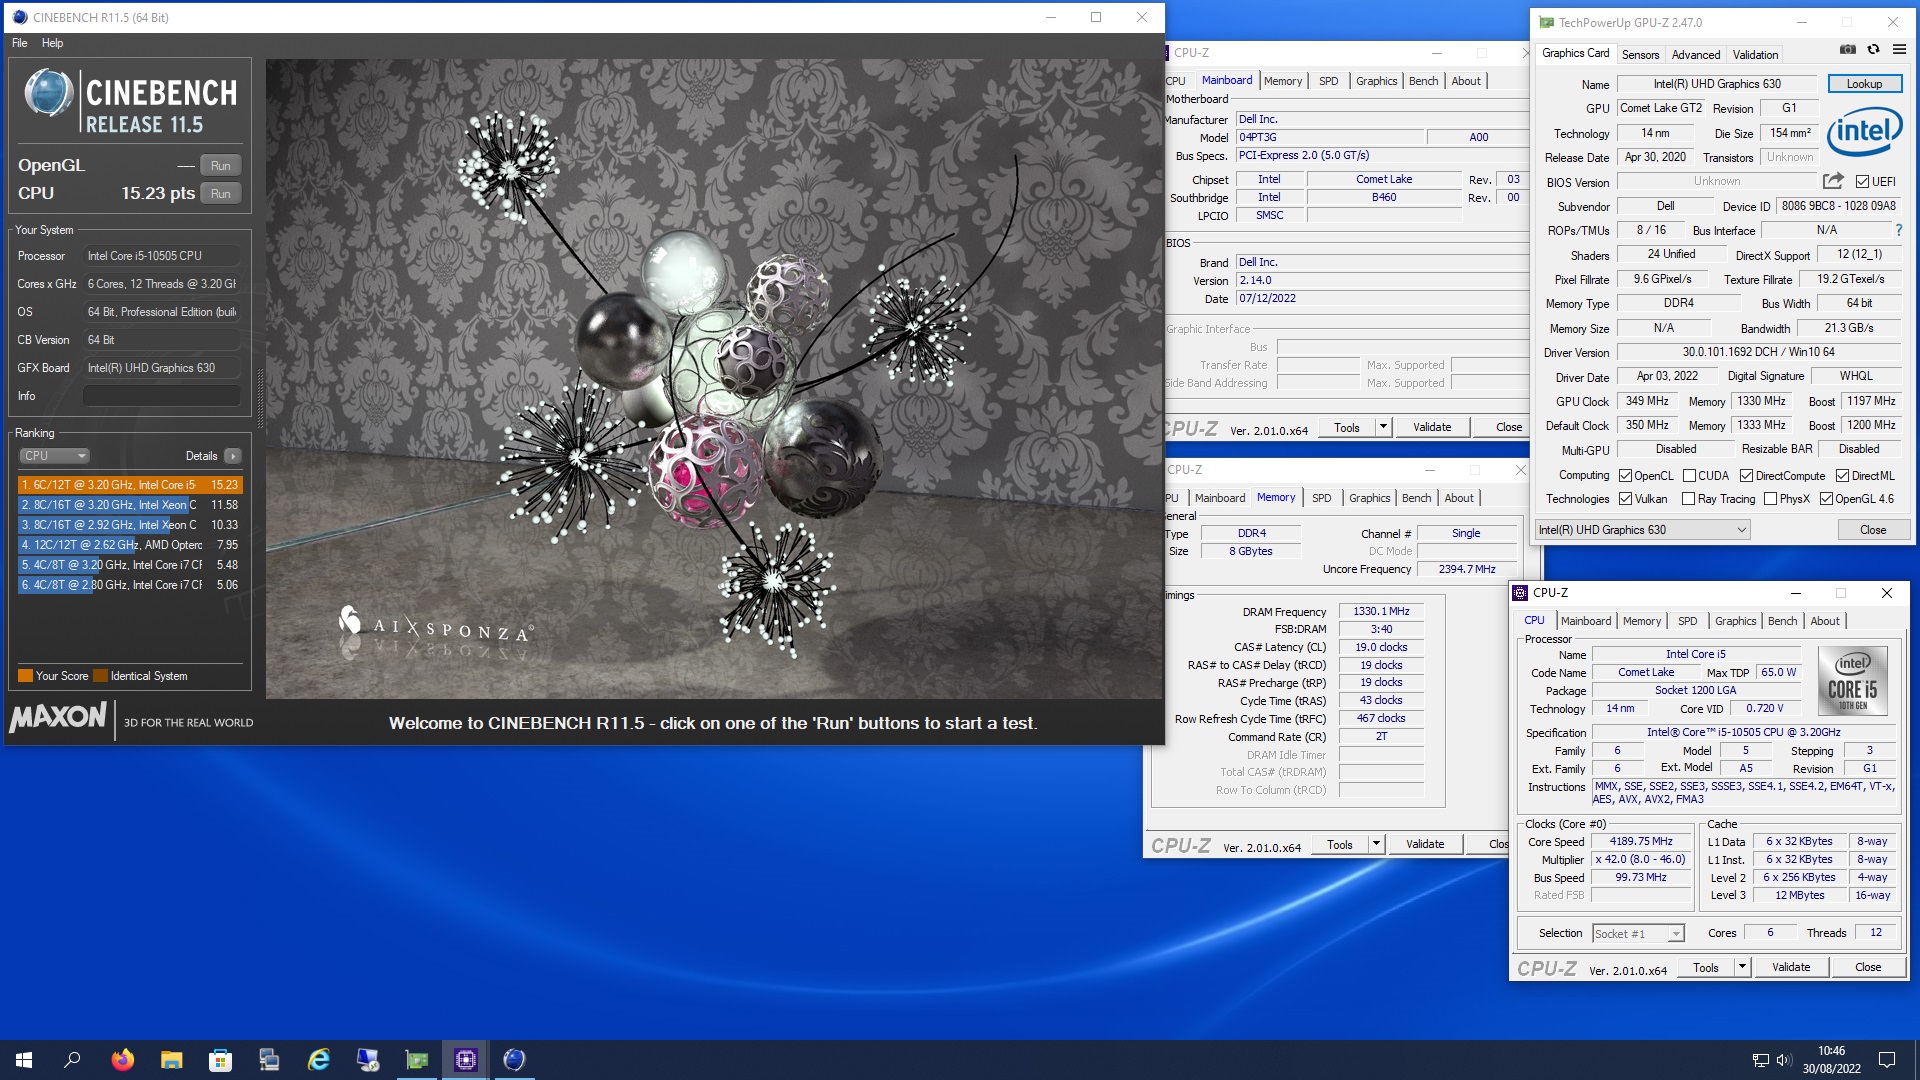This screenshot has width=1920, height=1080.
Task: Click the Close button in GPU-Z
Action: point(1873,530)
